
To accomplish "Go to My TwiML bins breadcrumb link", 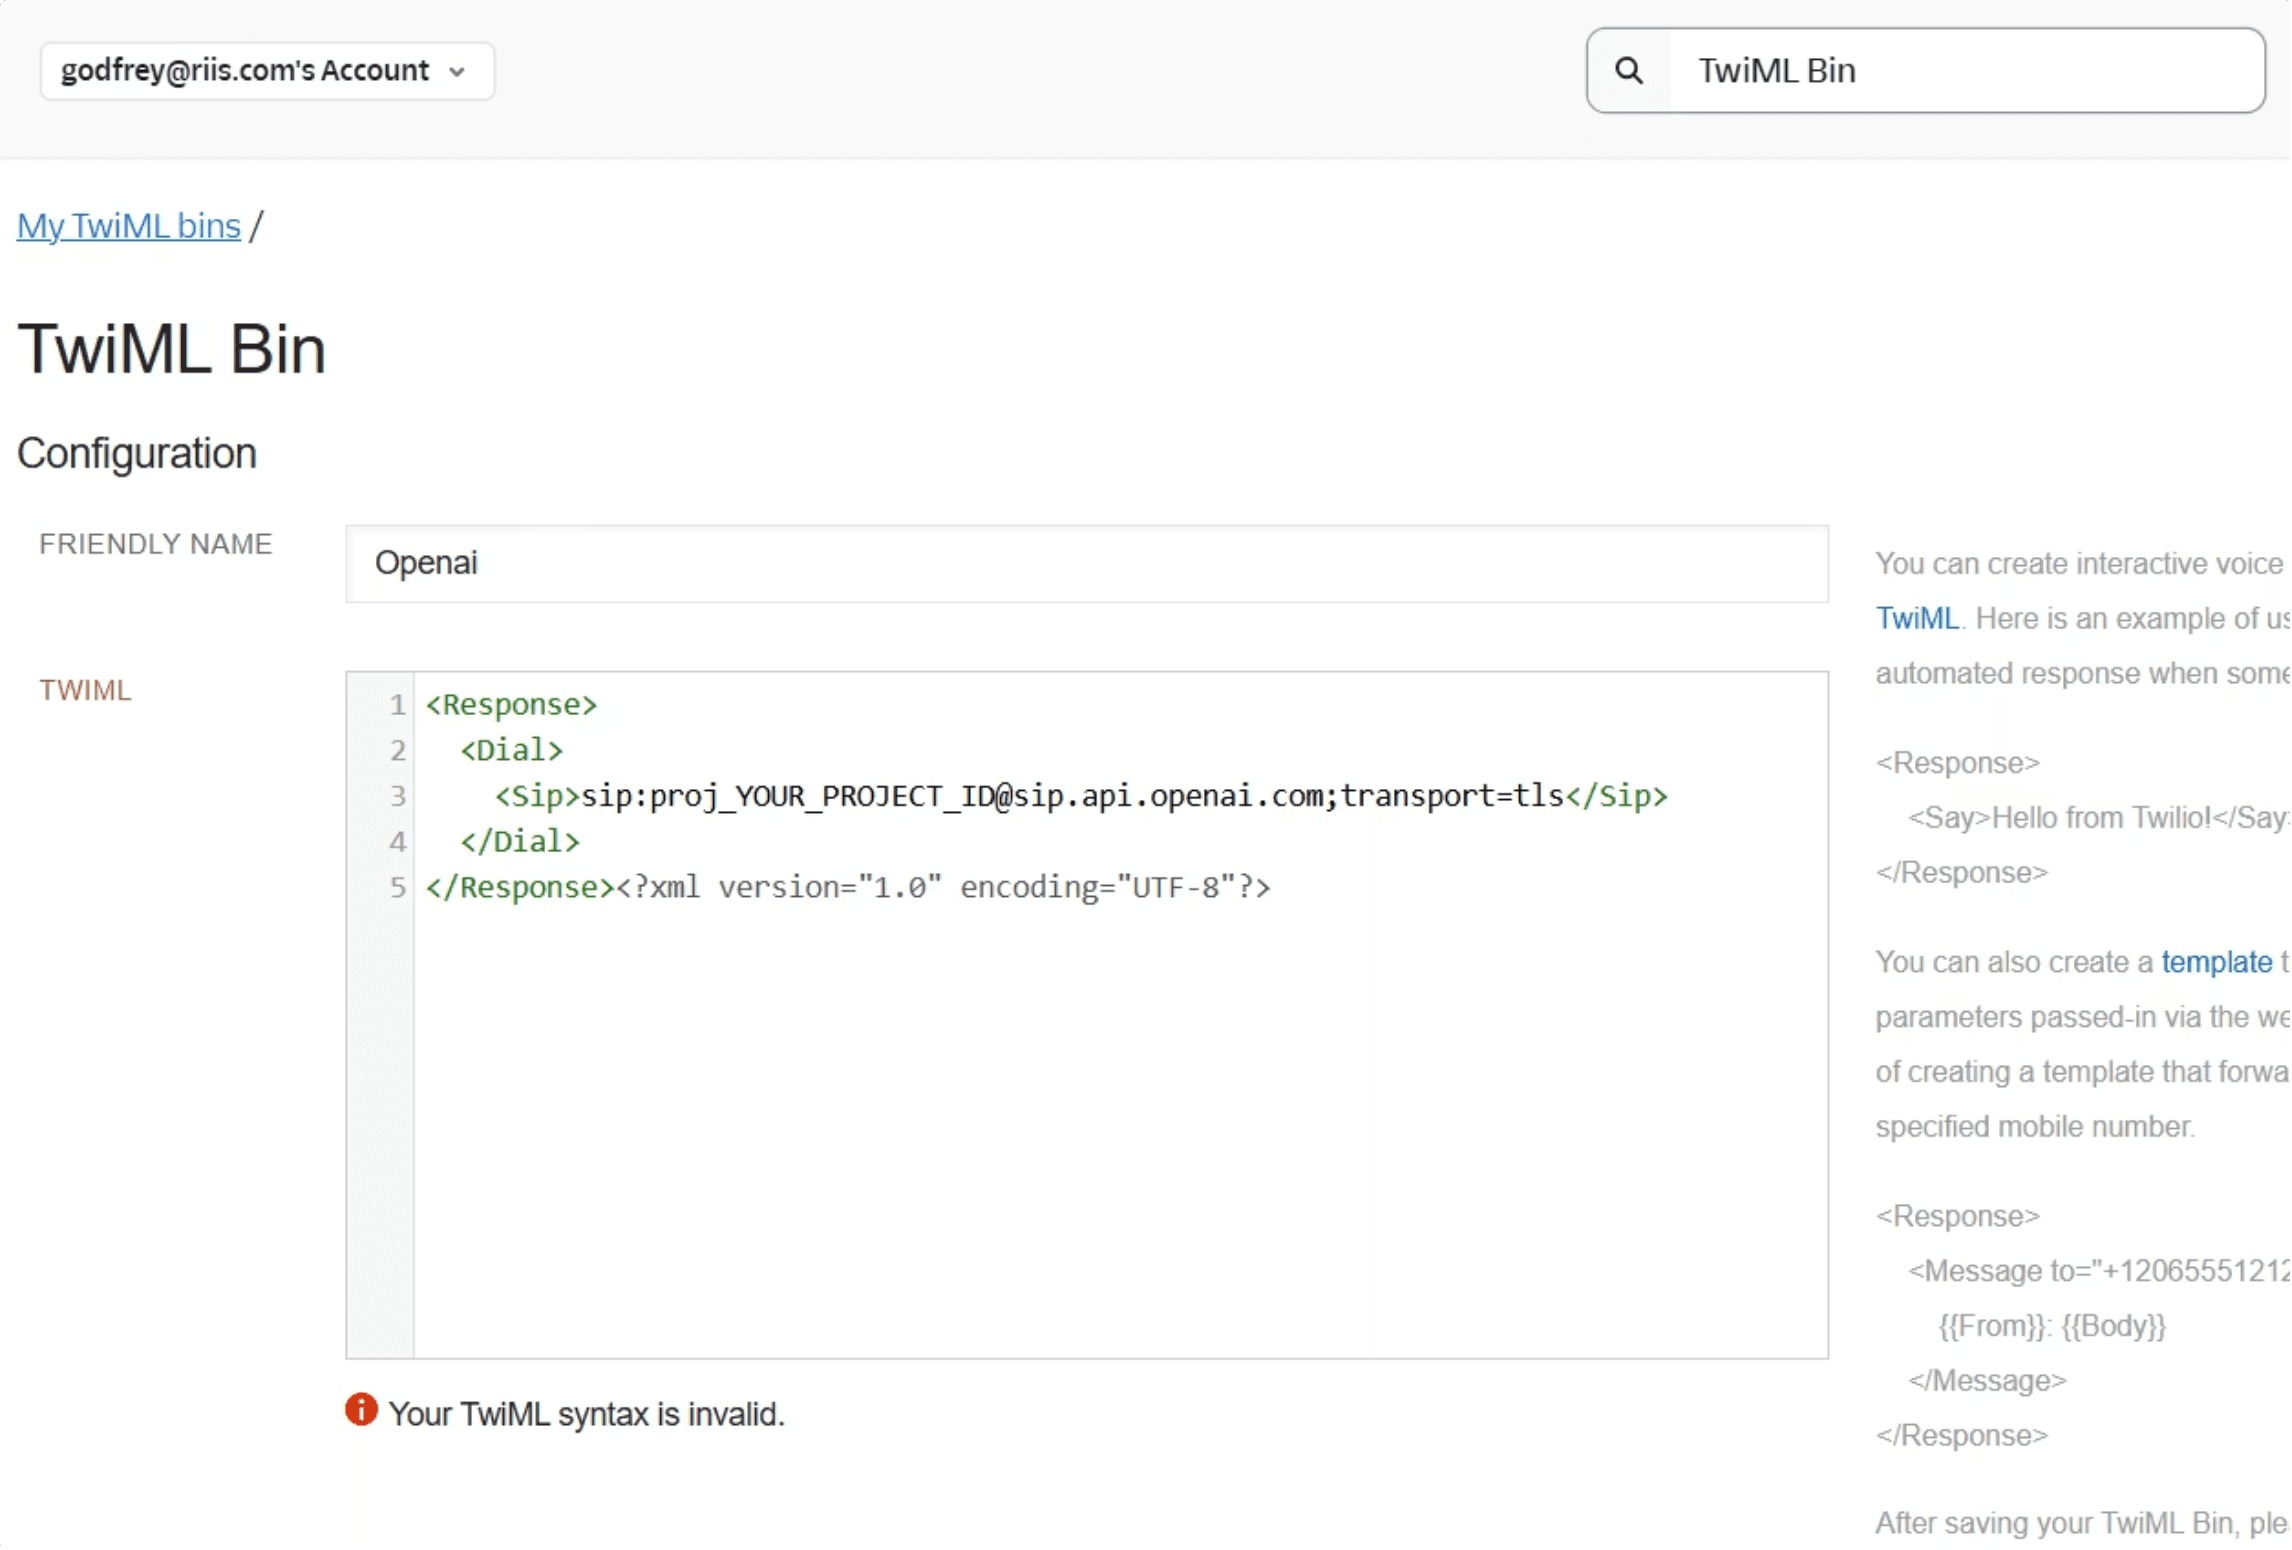I will point(129,226).
